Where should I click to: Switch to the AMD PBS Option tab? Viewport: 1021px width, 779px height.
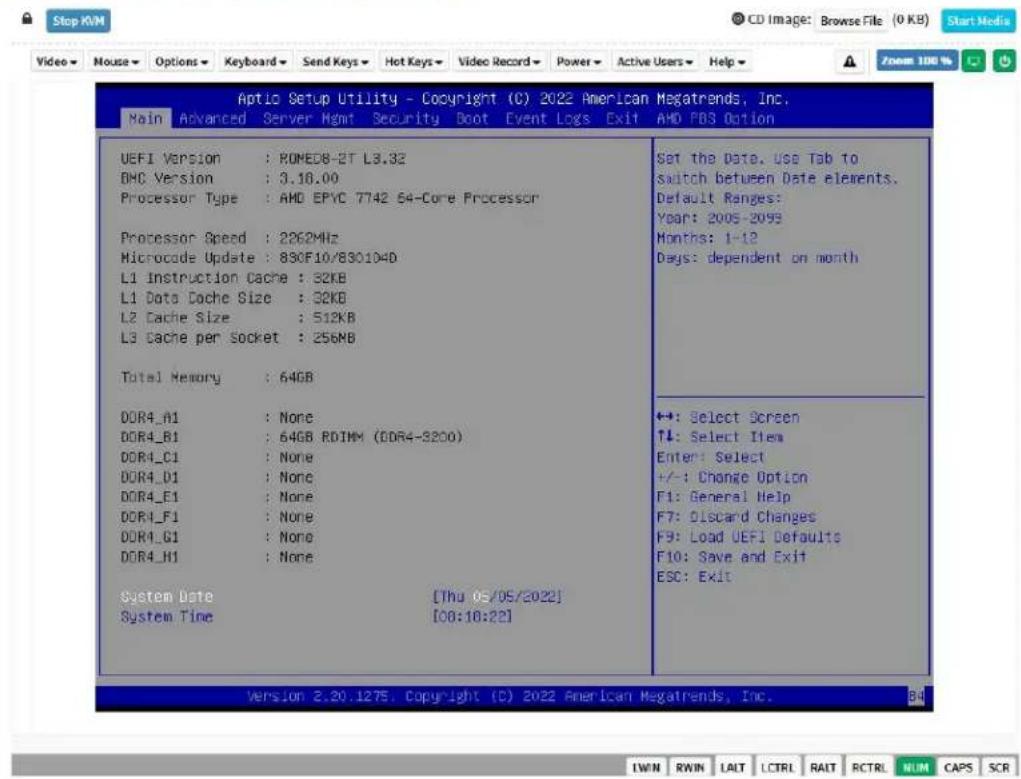pyautogui.click(x=715, y=119)
